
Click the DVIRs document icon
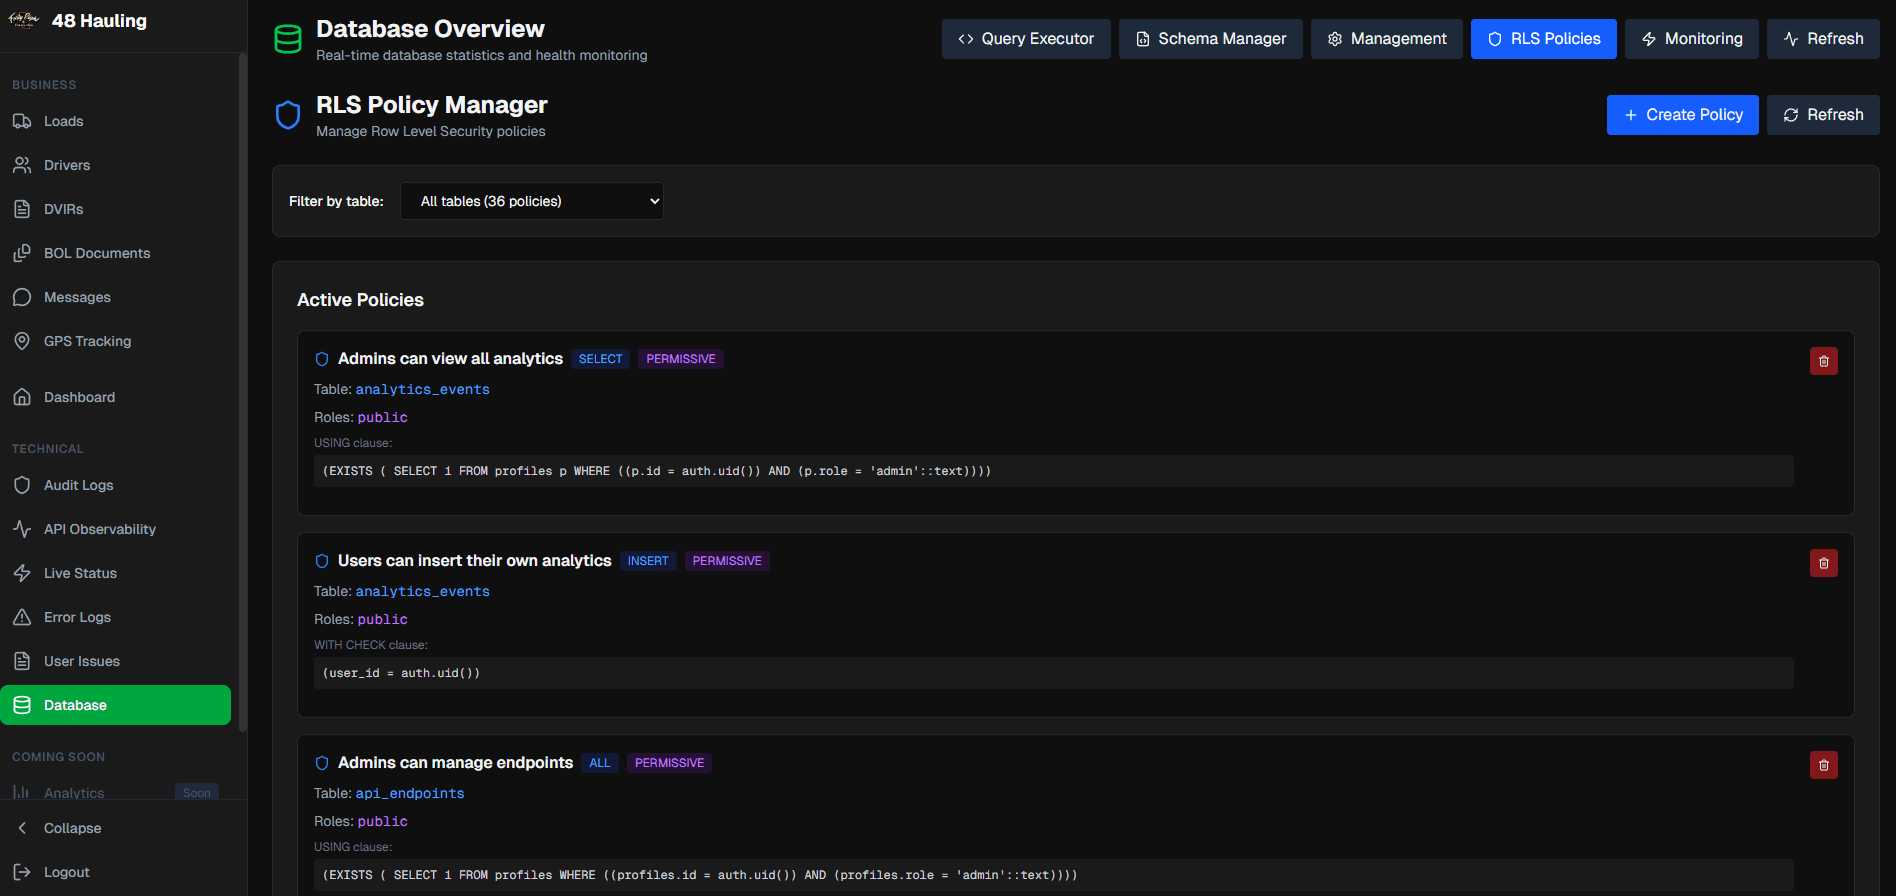click(x=22, y=209)
